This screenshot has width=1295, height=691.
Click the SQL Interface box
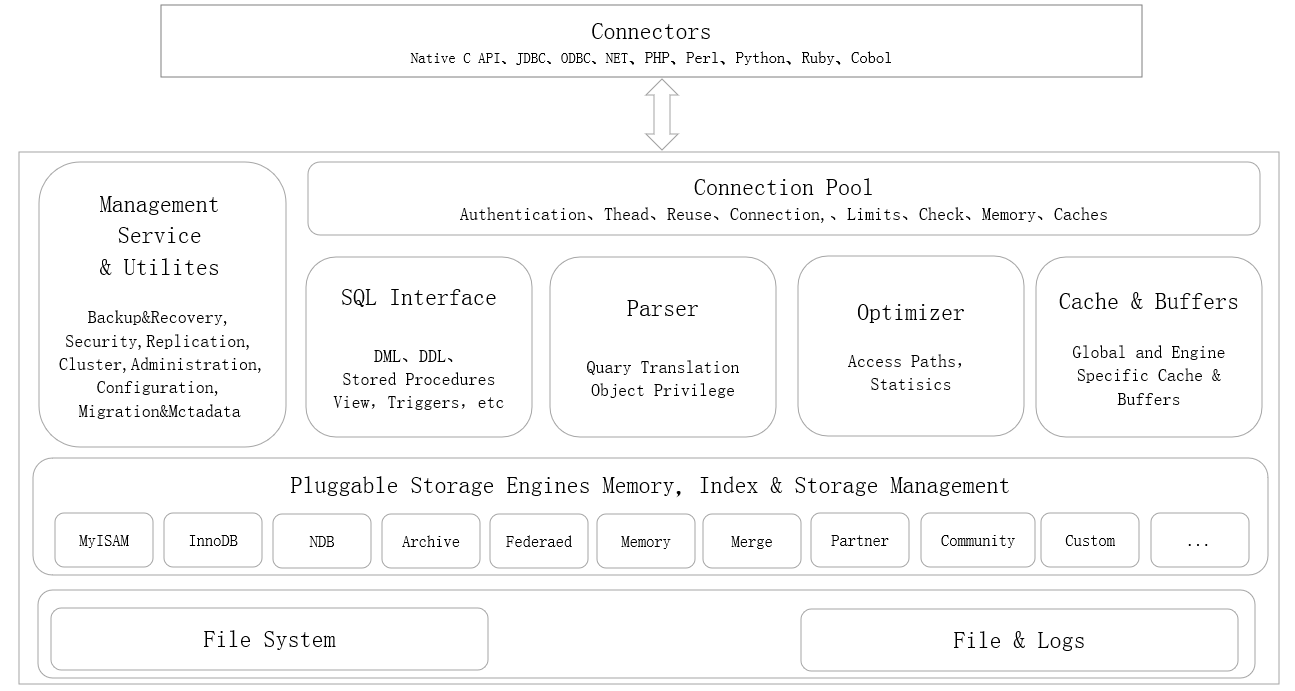click(x=418, y=346)
